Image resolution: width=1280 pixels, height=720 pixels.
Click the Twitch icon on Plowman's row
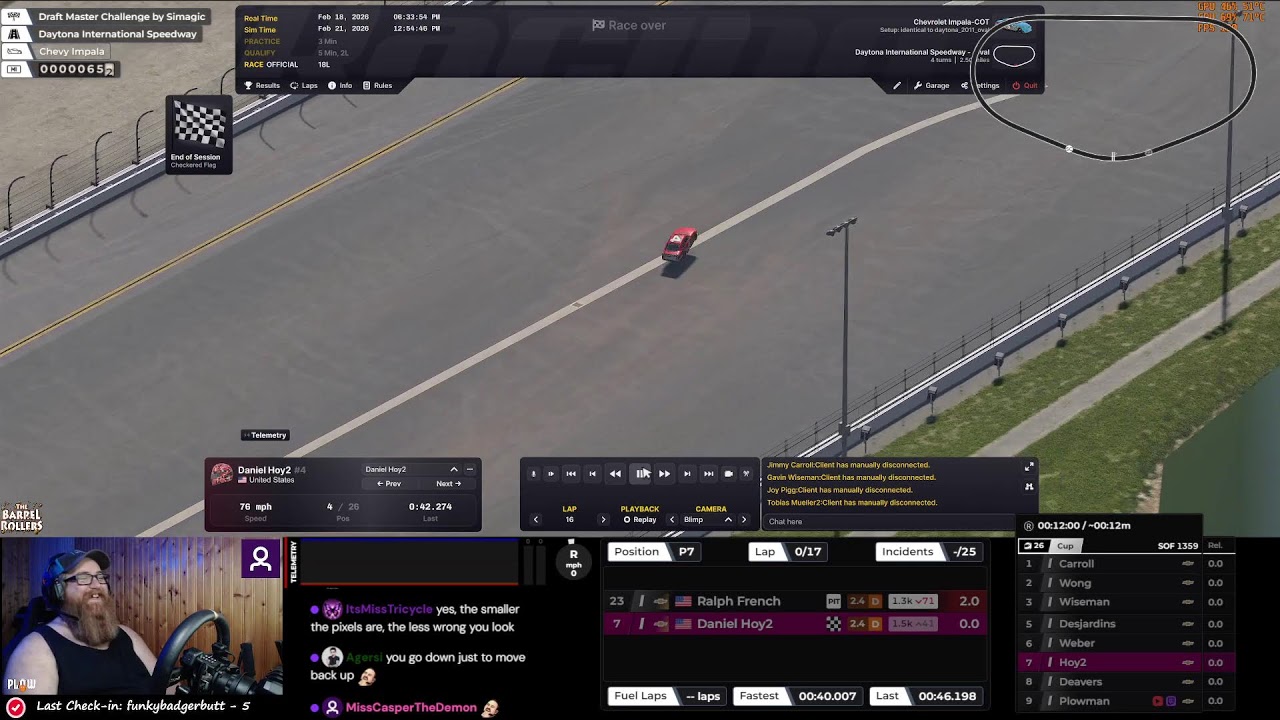click(1171, 701)
